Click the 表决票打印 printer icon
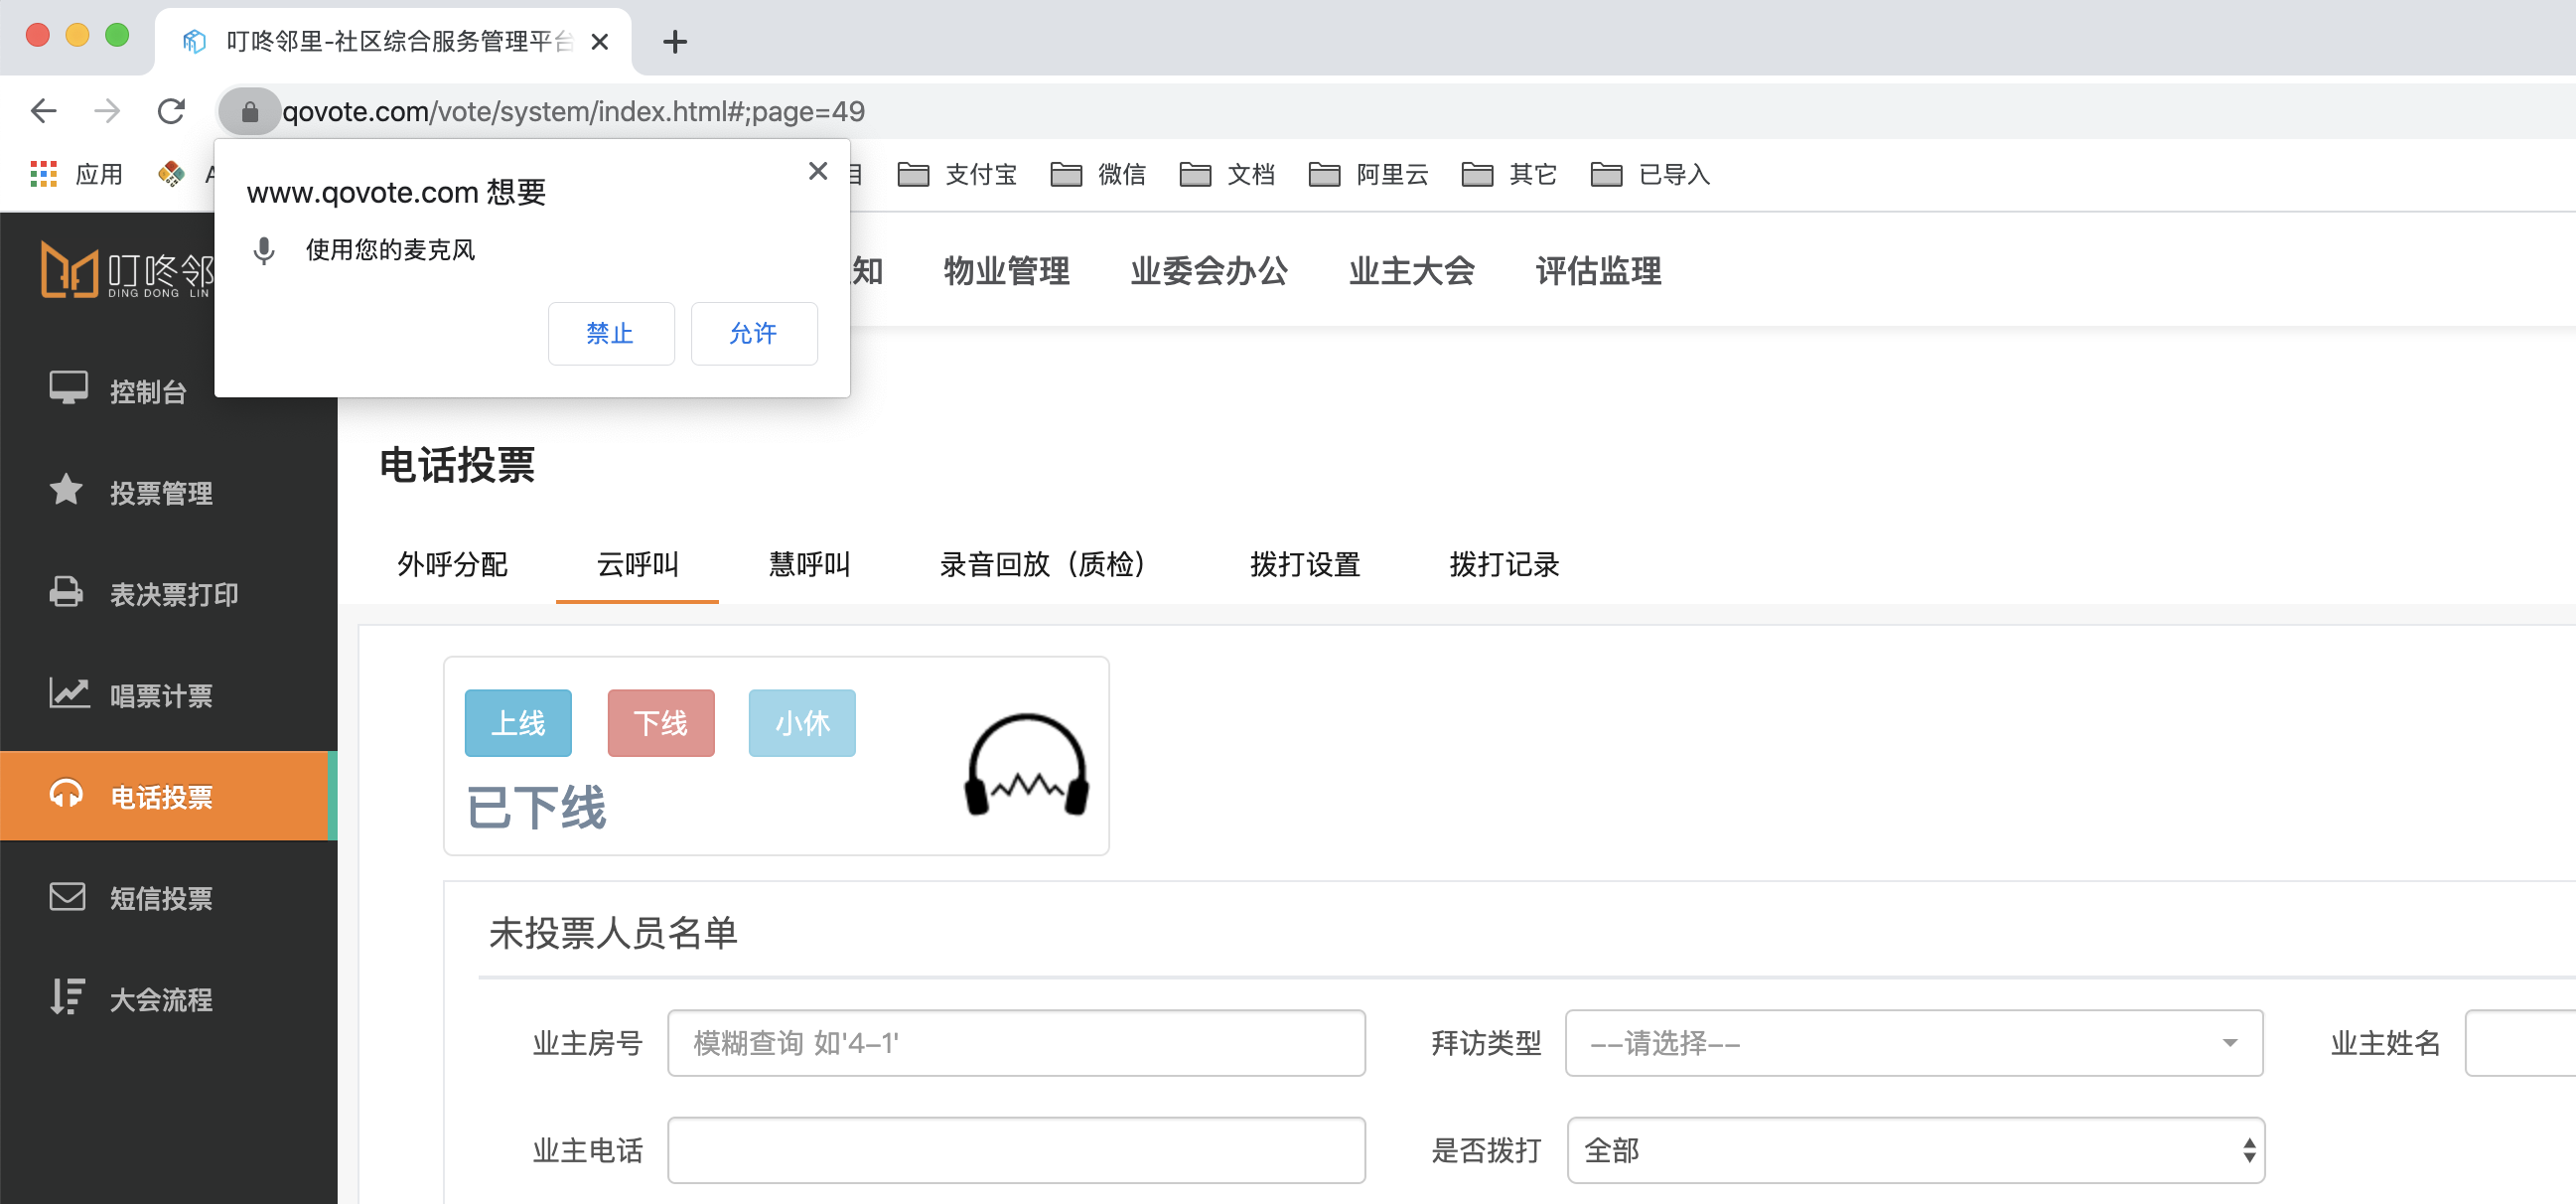This screenshot has width=2576, height=1204. point(66,592)
